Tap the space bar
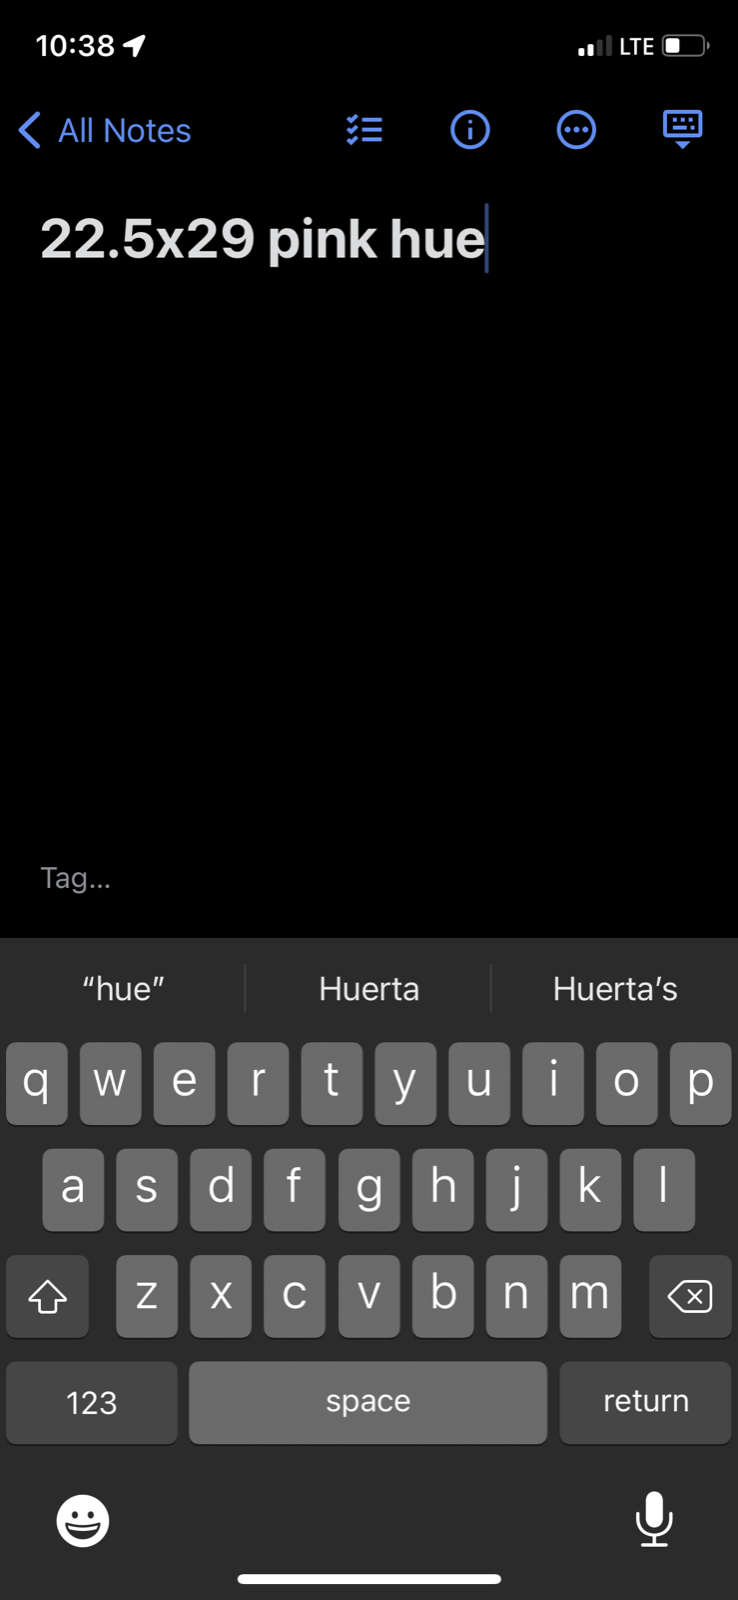738x1600 pixels. (x=368, y=1402)
